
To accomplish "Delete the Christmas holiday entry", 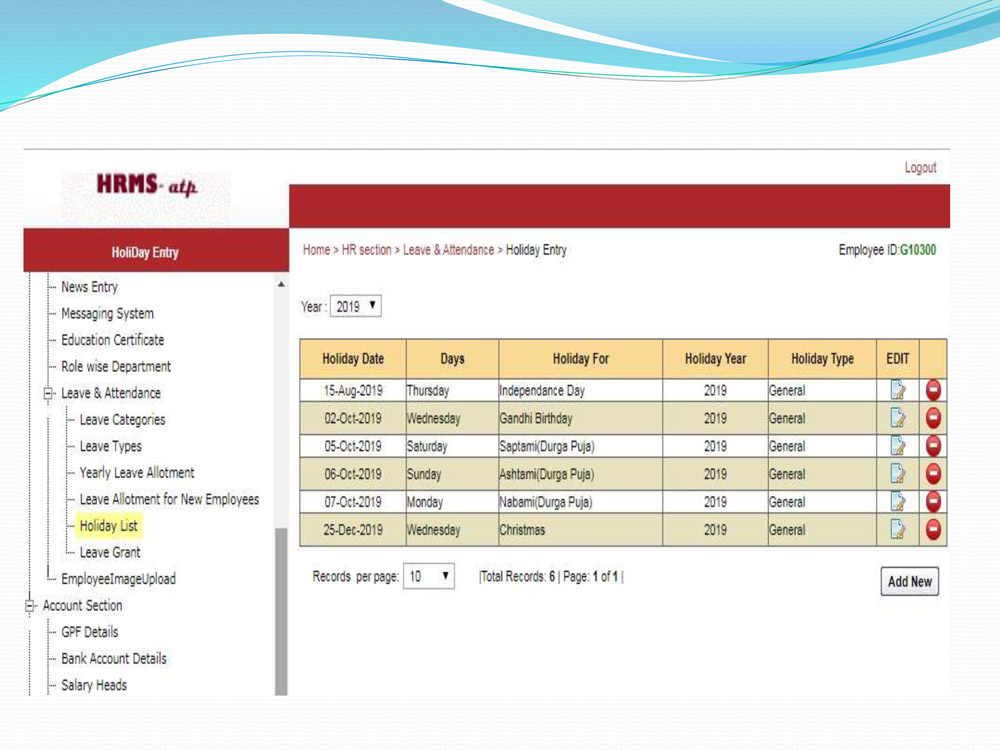I will 931,530.
